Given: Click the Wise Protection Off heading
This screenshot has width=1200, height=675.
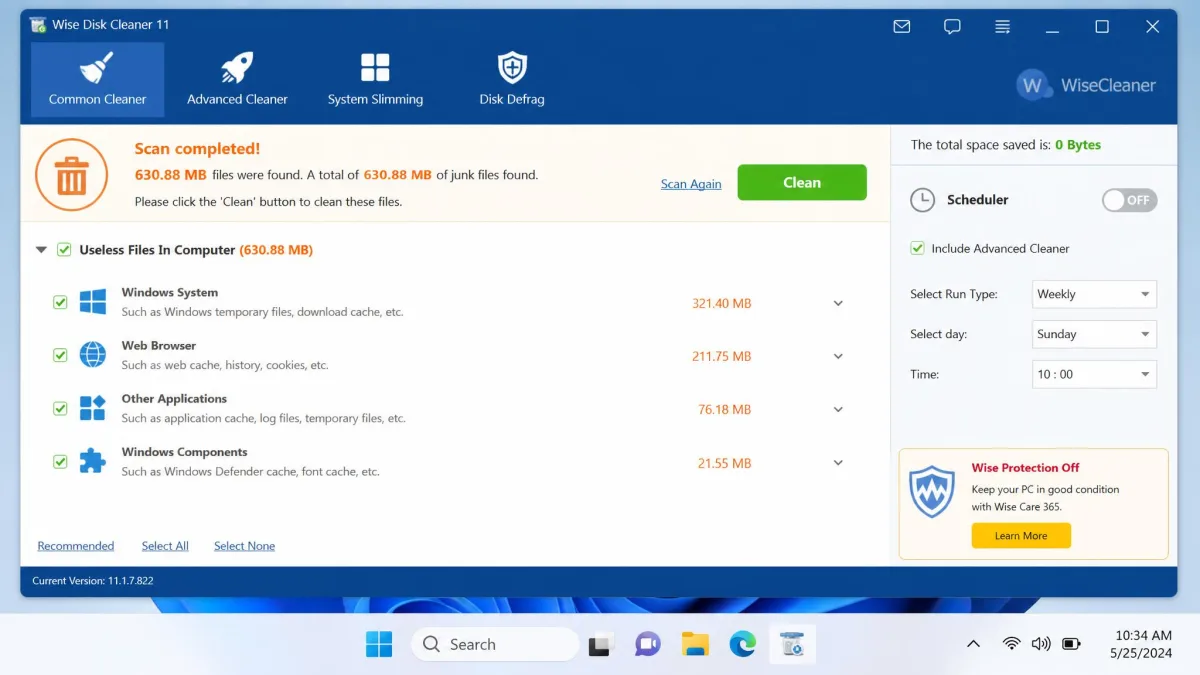Looking at the screenshot, I should point(1025,468).
